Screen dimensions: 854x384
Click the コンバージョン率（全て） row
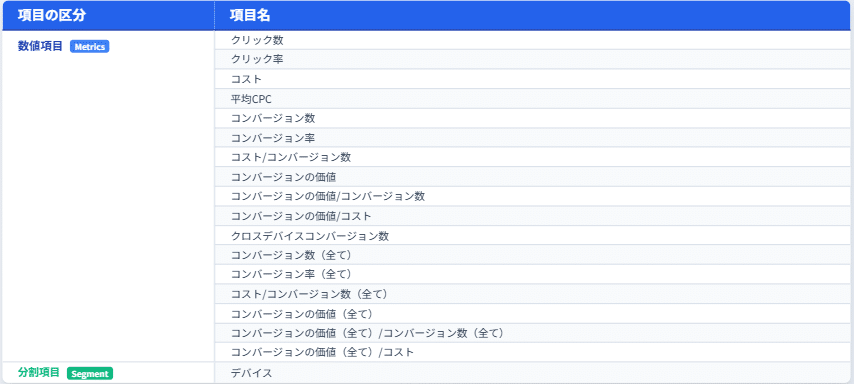(x=532, y=275)
